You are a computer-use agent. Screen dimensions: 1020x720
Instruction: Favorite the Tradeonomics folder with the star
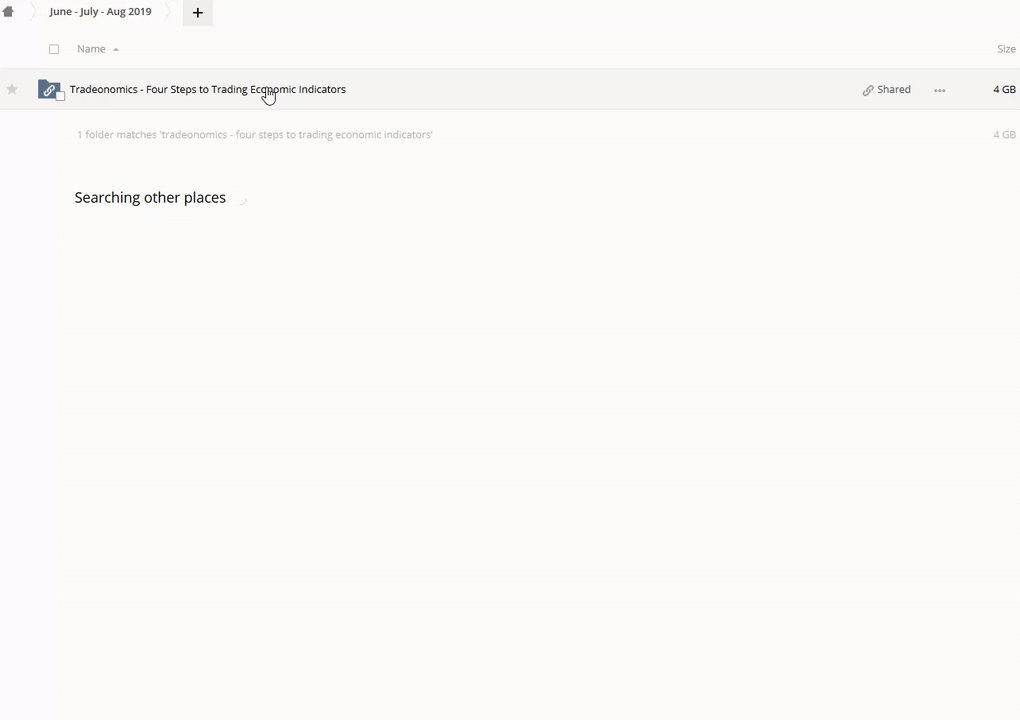(12, 90)
